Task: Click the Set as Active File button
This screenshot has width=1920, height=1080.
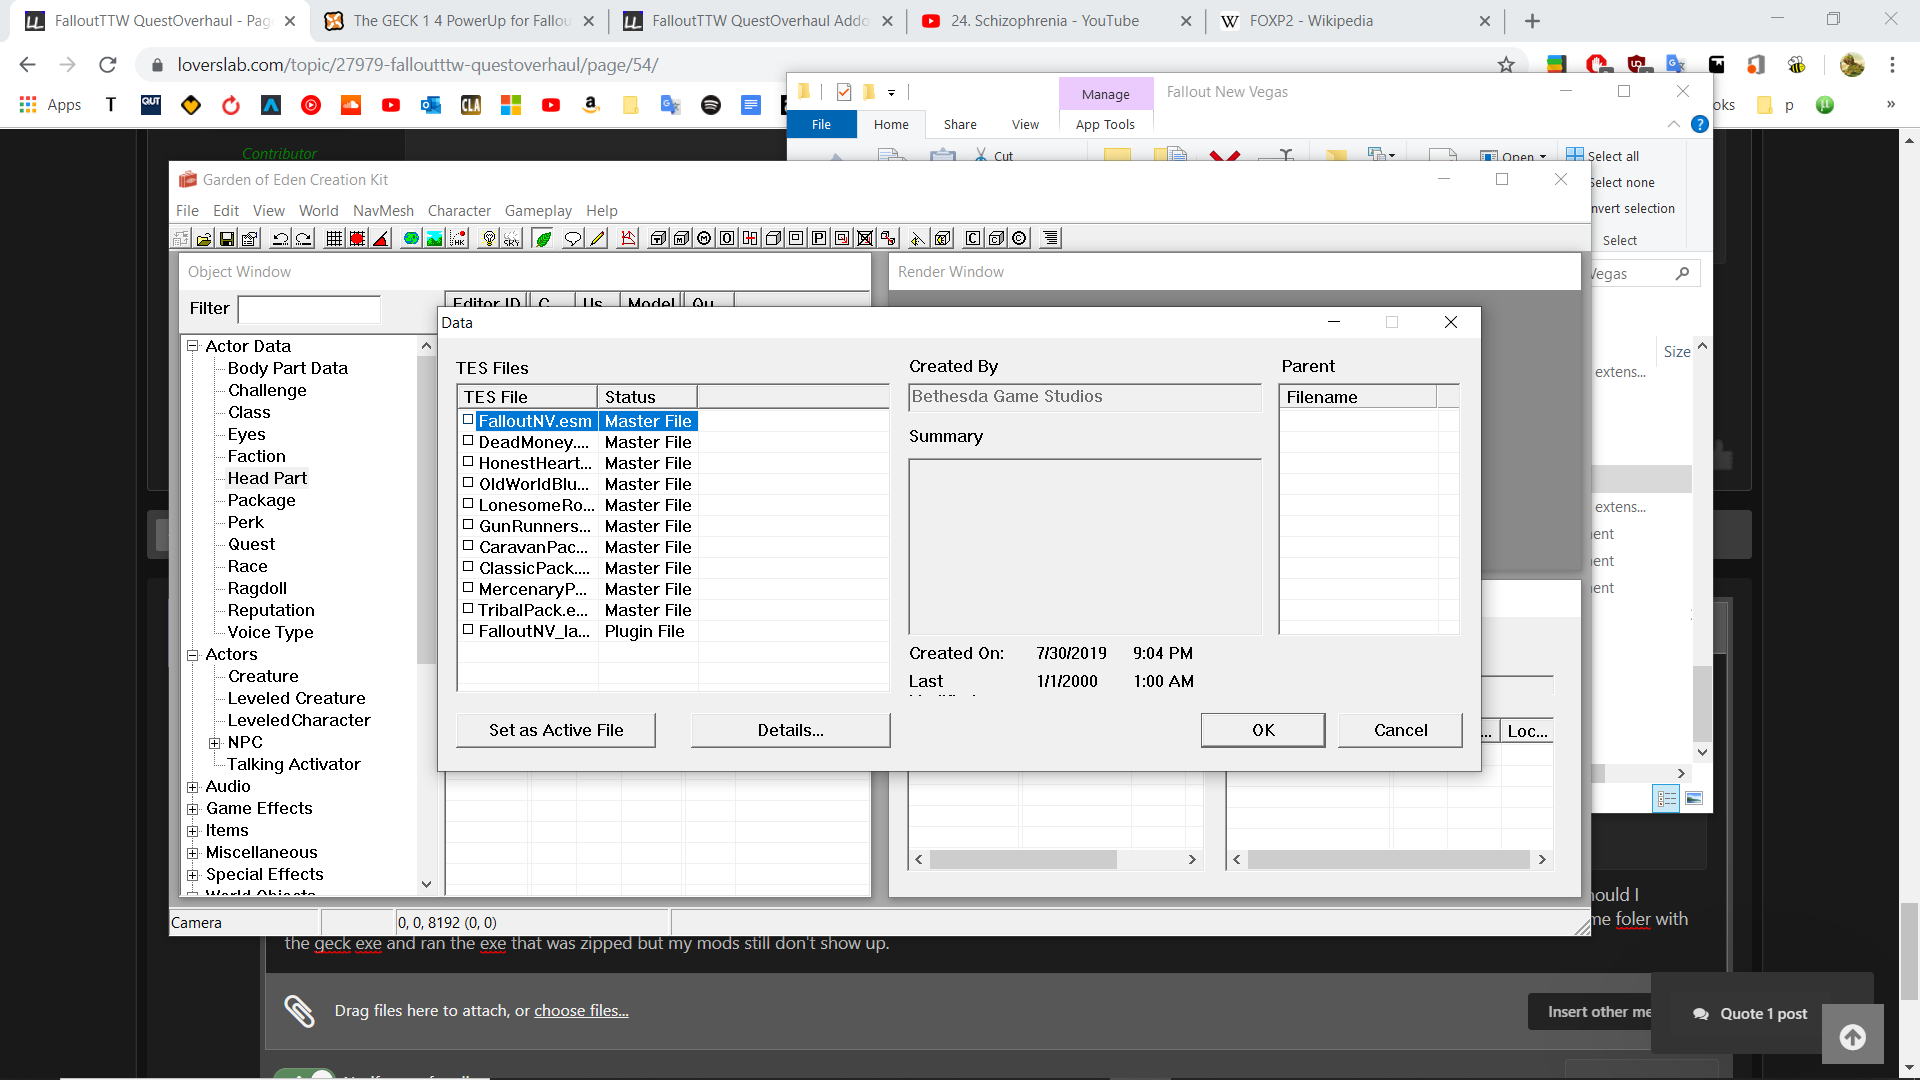Action: (x=556, y=730)
